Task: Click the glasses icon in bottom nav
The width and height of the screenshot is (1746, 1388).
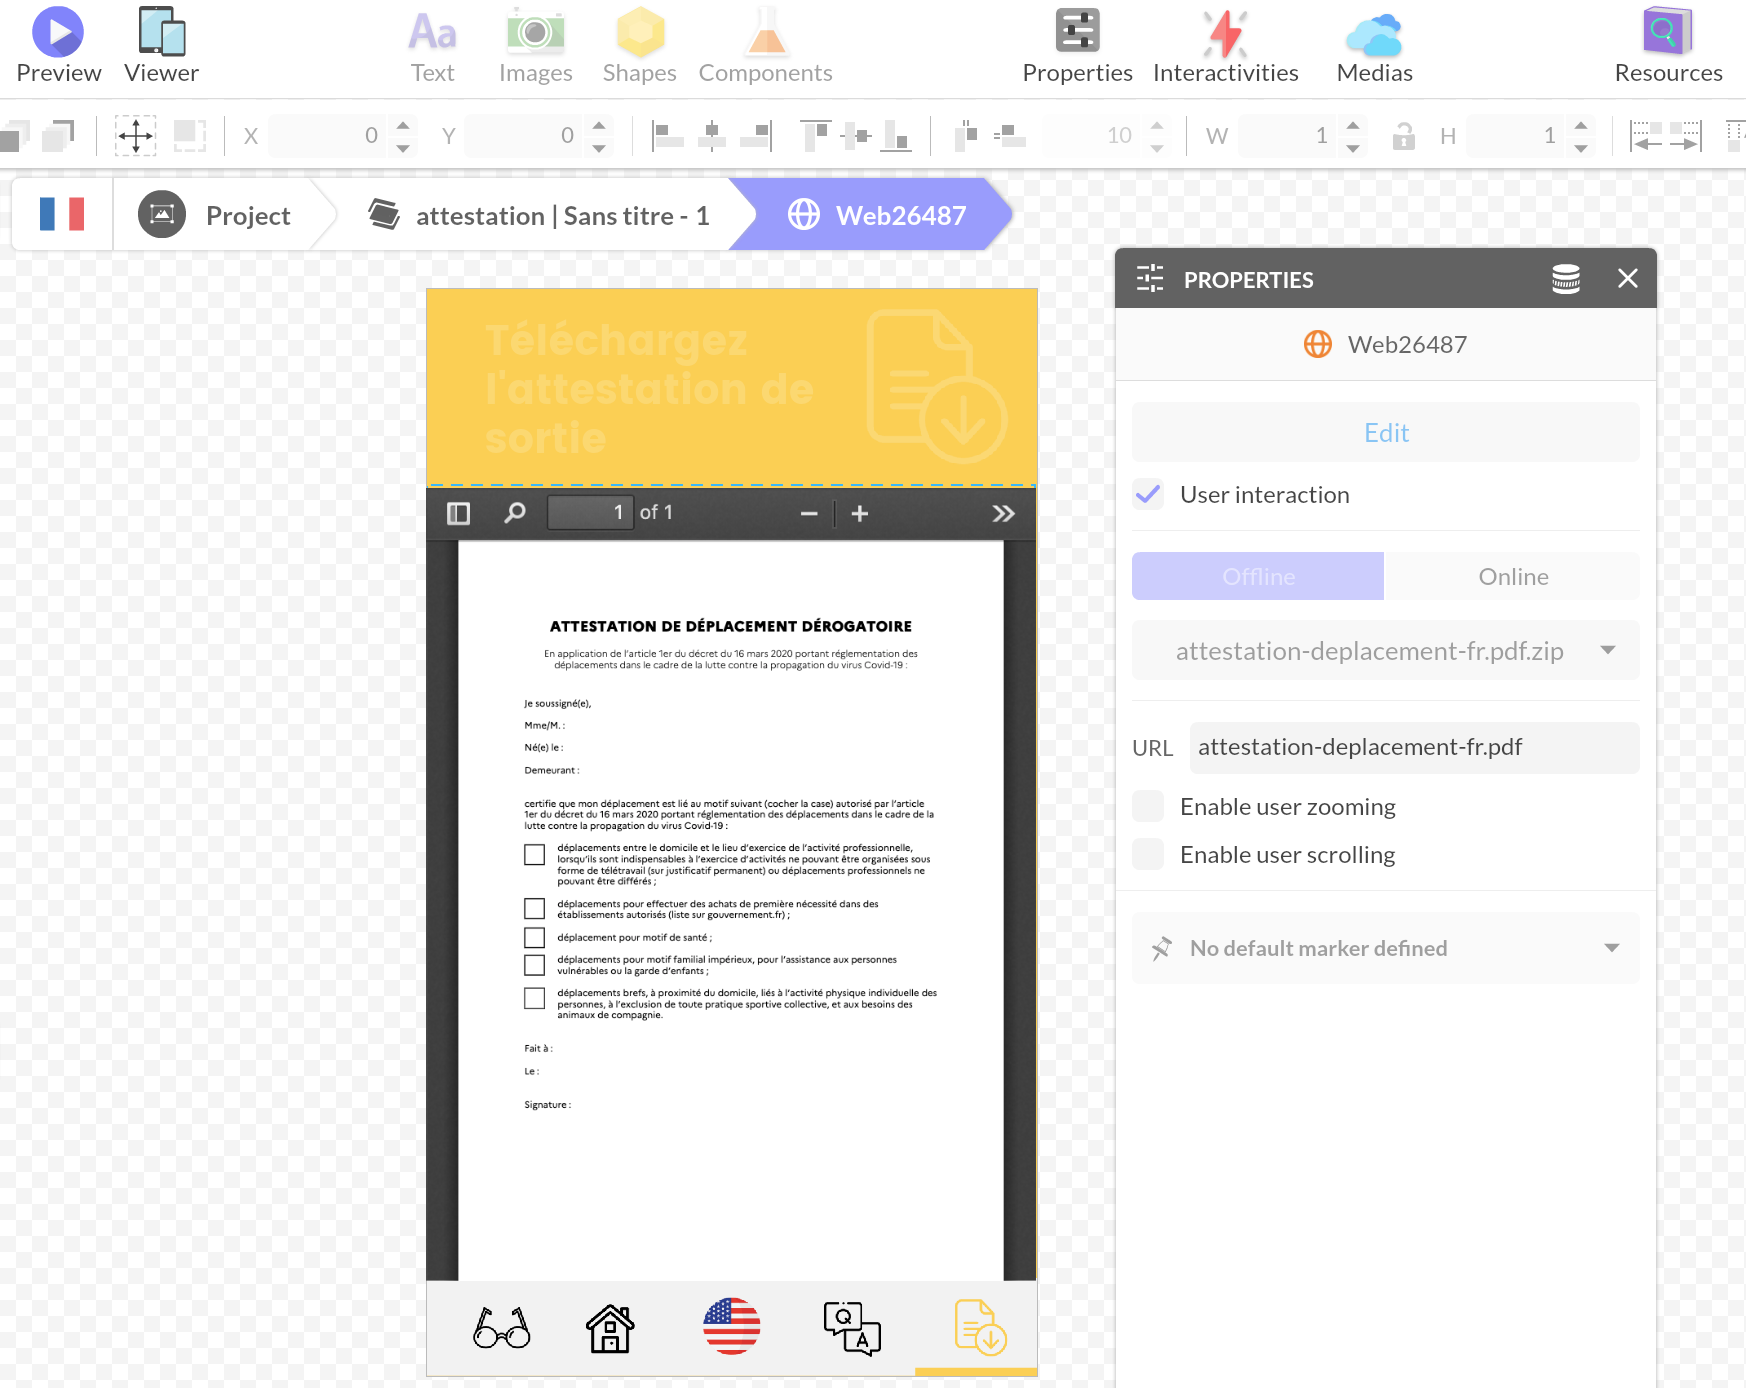Action: click(501, 1328)
